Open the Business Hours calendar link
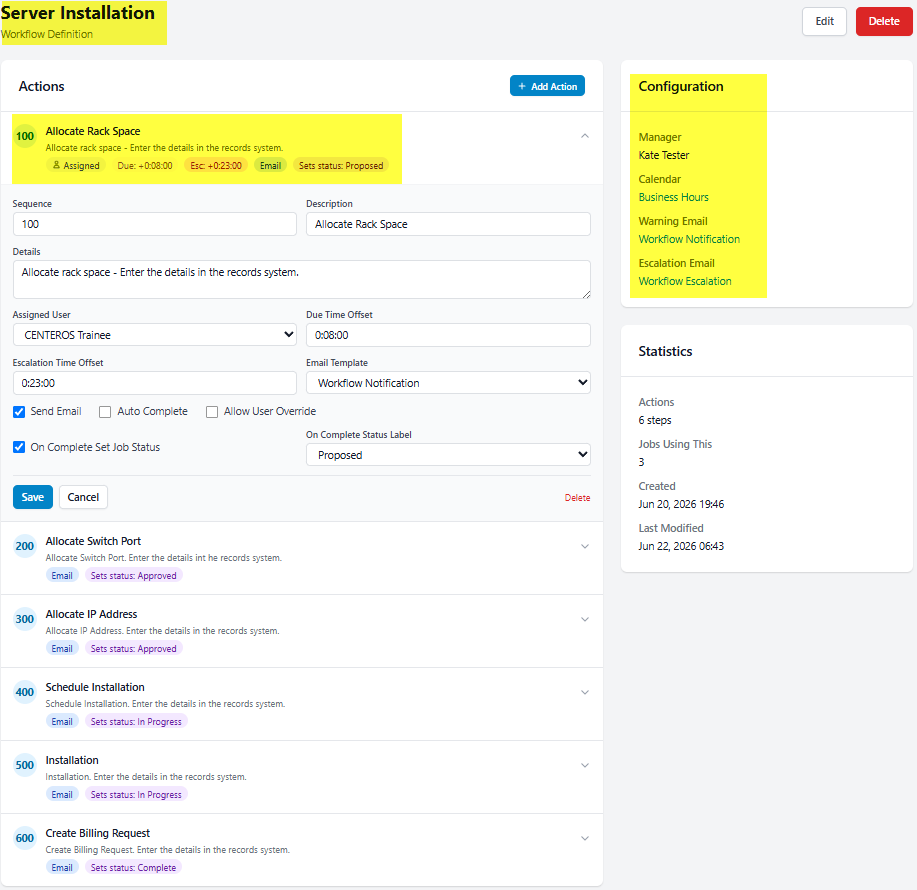This screenshot has width=917, height=890. coord(673,197)
